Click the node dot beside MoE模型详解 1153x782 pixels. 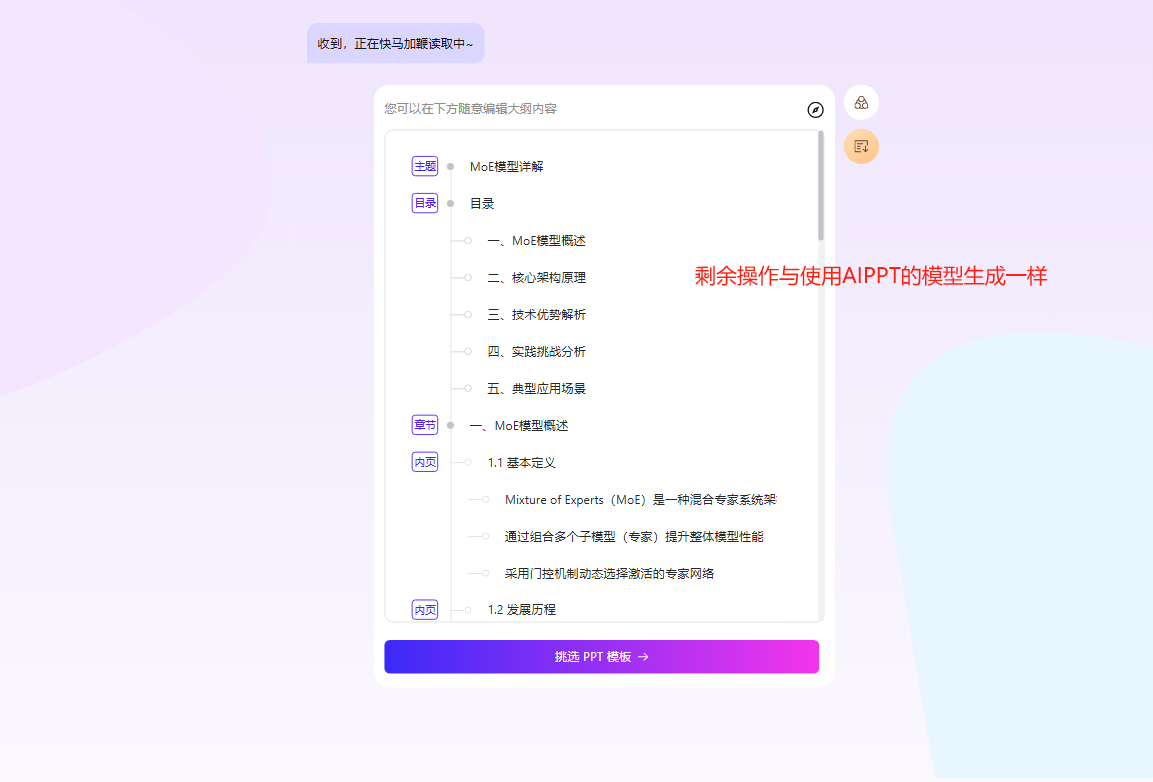[451, 167]
